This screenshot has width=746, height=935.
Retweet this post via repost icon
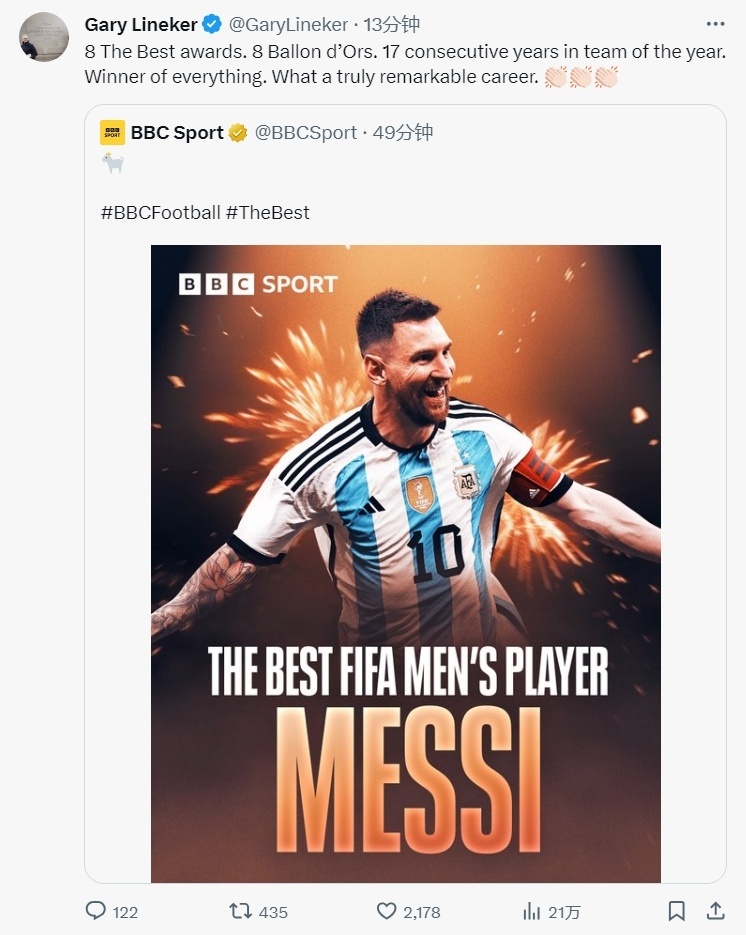click(241, 911)
